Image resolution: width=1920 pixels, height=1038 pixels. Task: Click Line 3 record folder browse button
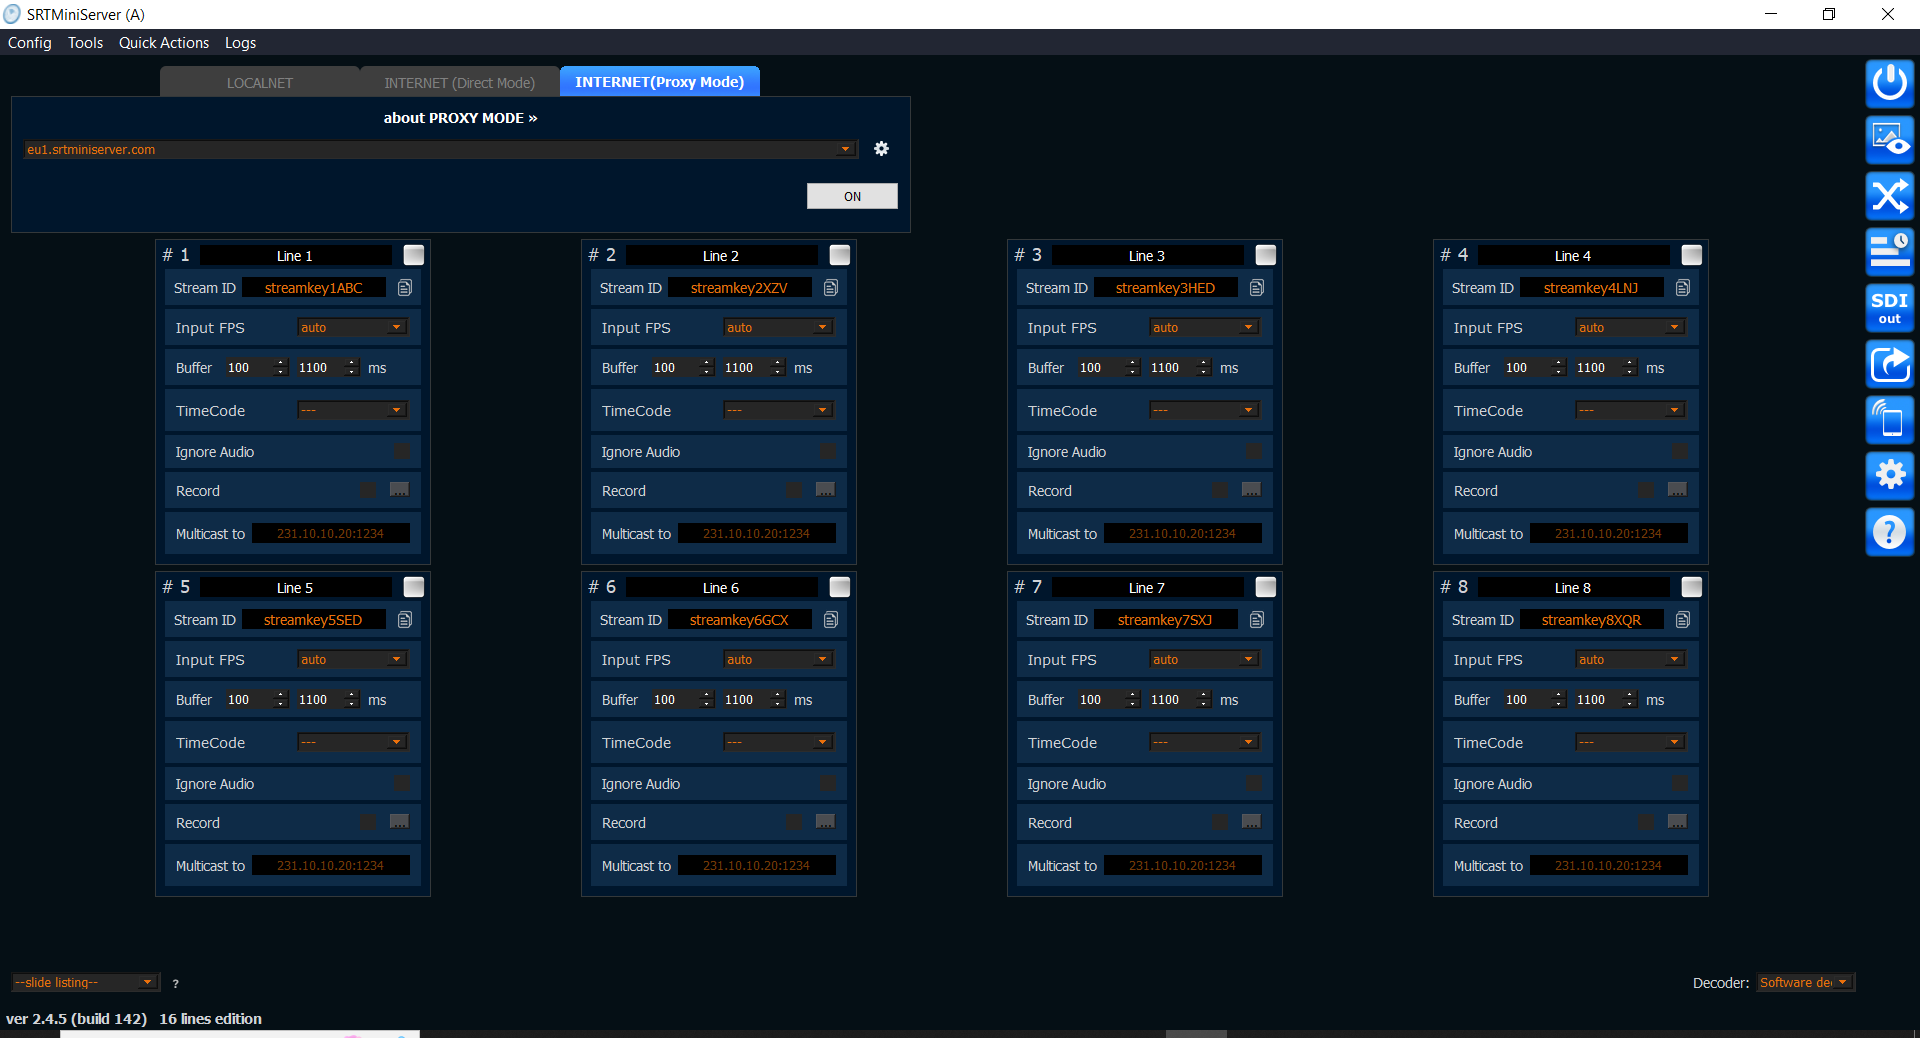point(1251,489)
